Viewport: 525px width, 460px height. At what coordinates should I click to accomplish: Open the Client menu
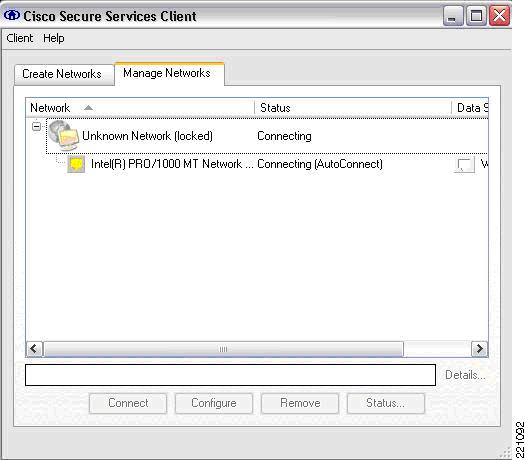click(x=19, y=38)
